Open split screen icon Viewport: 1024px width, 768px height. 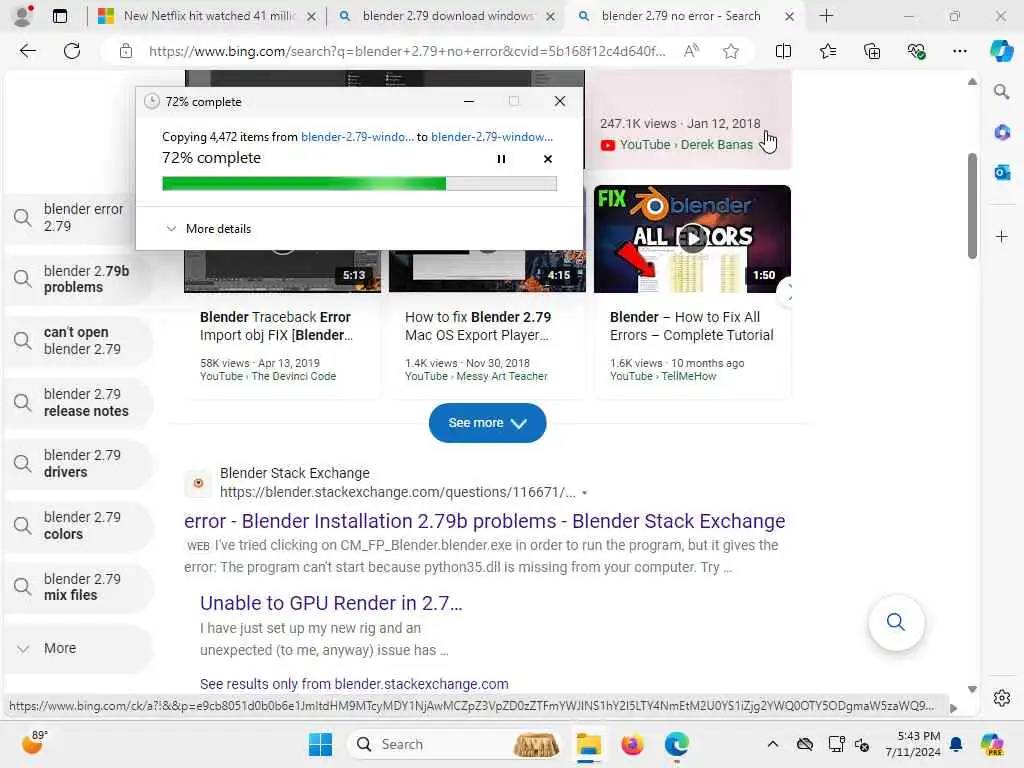(x=783, y=51)
